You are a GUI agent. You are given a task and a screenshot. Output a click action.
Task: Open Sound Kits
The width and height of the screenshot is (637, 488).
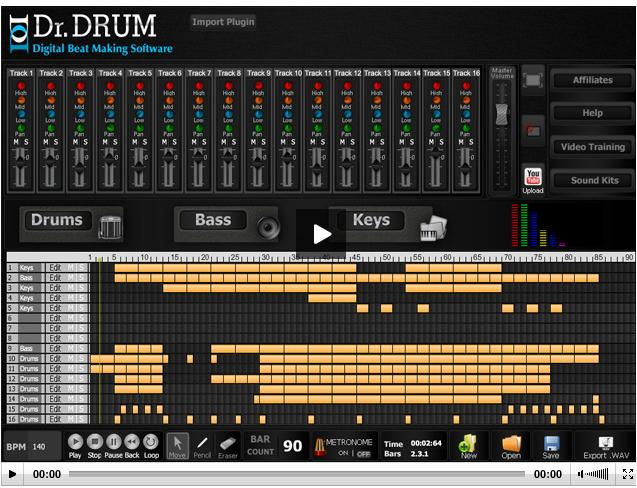pyautogui.click(x=593, y=180)
